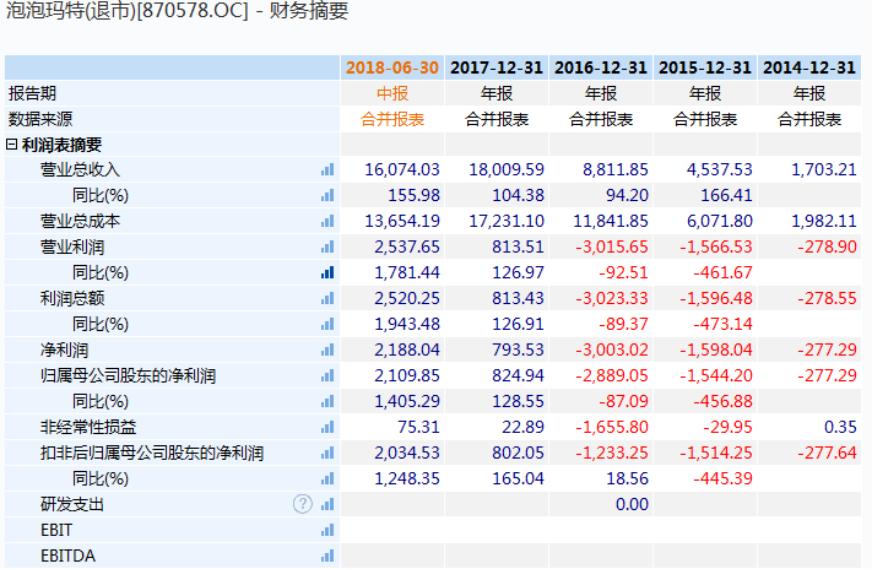This screenshot has height=570, width=873.
Task: Select the 2015-12-31 column header
Action: (x=705, y=68)
